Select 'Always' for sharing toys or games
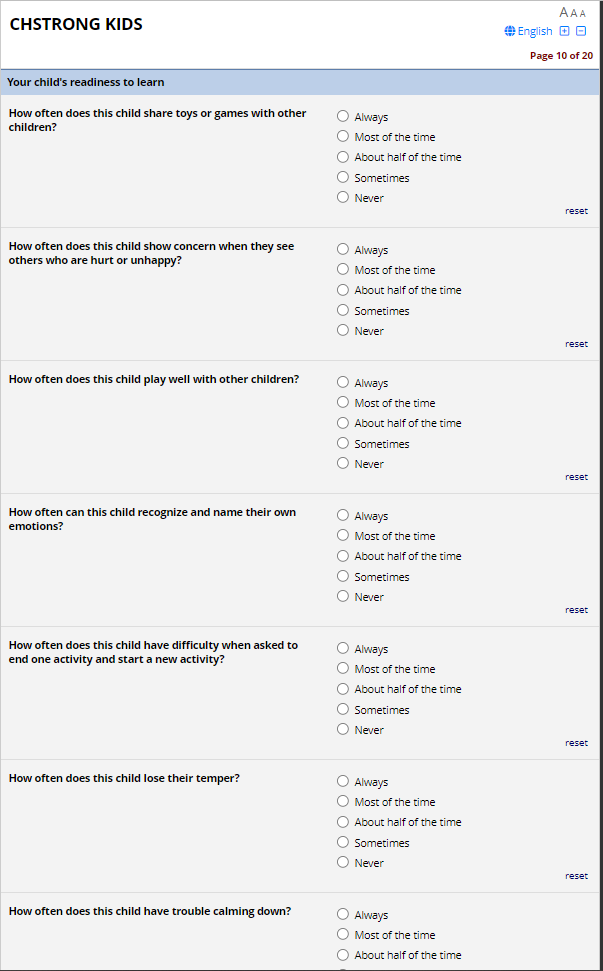Image resolution: width=603 pixels, height=971 pixels. point(343,116)
